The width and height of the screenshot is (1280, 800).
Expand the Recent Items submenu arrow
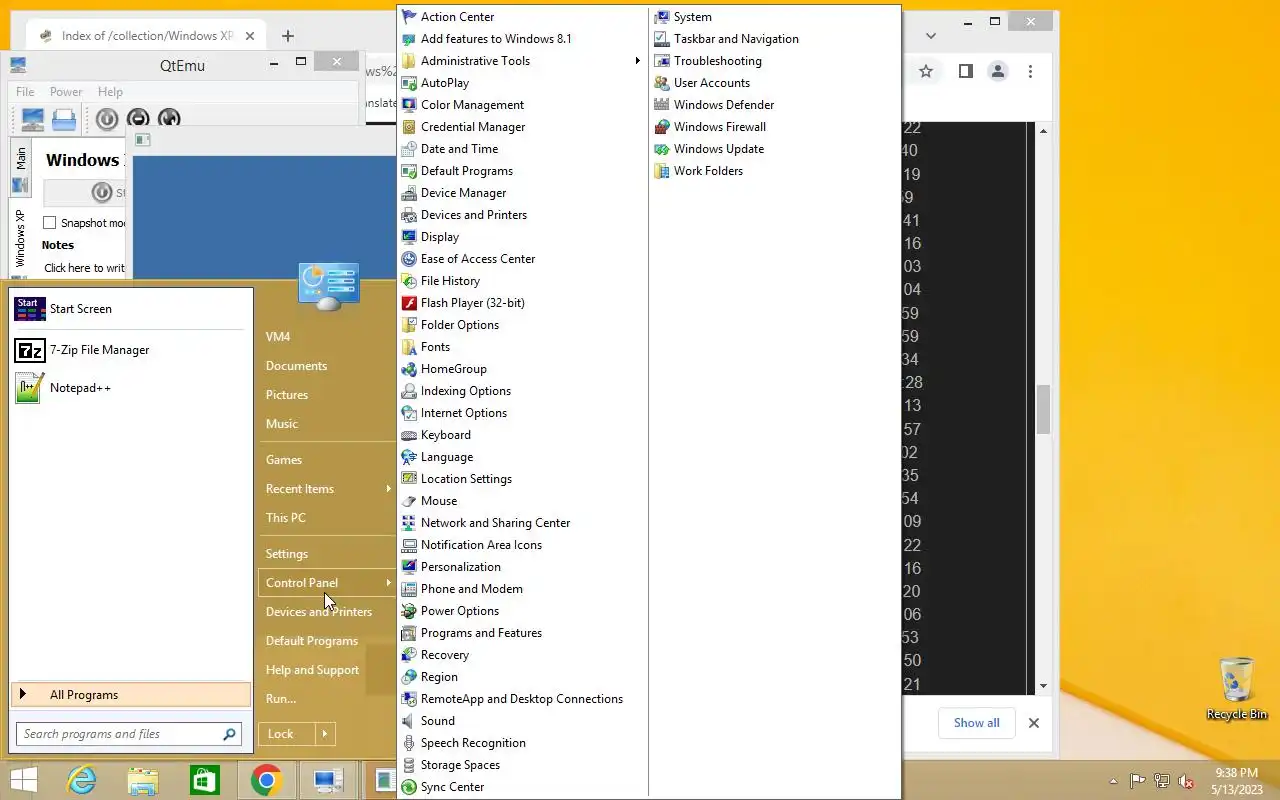point(388,489)
